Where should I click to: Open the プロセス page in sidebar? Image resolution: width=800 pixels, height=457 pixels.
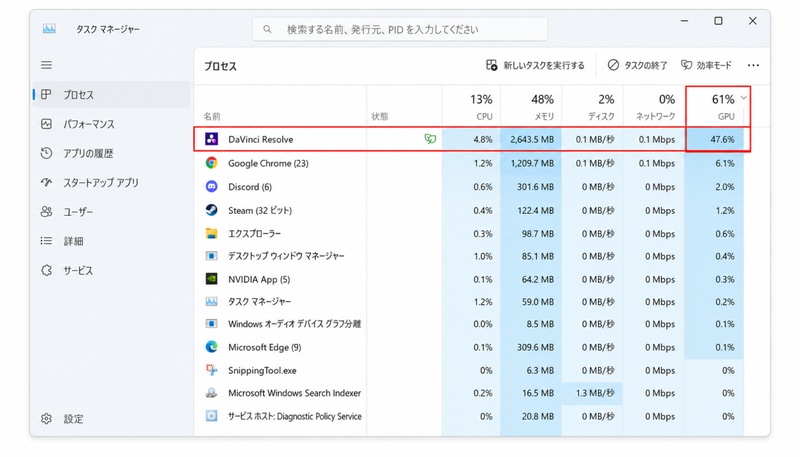pyautogui.click(x=111, y=94)
